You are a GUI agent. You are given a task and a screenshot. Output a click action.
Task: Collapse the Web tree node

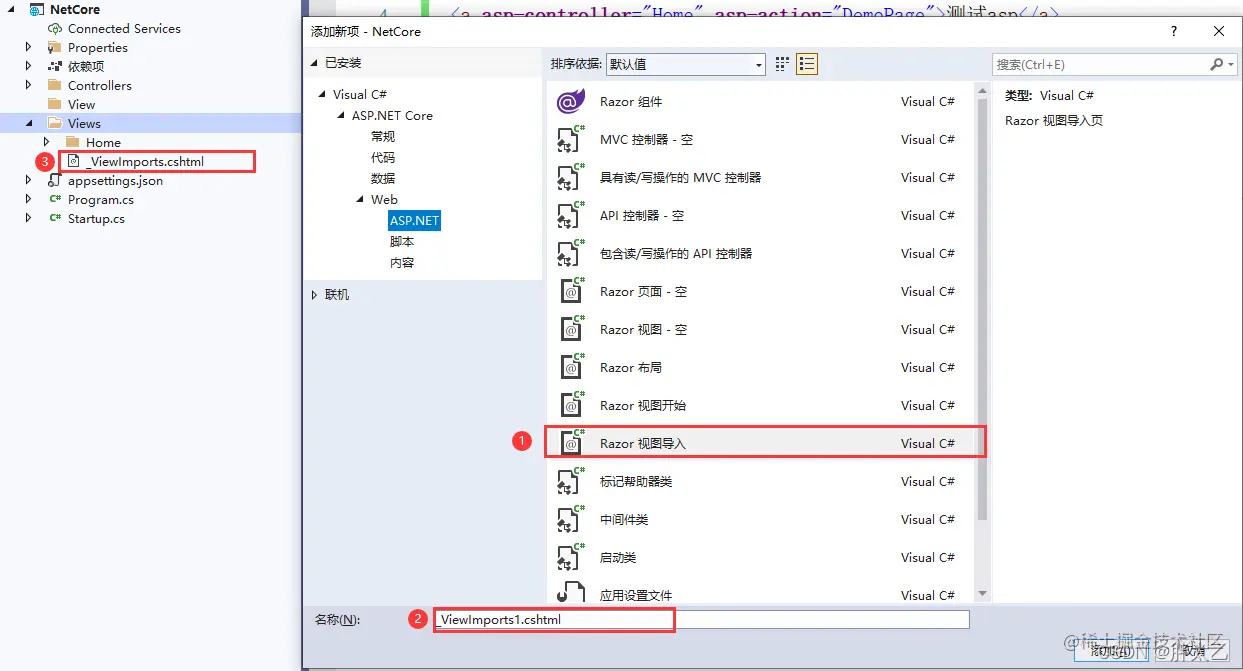click(360, 200)
